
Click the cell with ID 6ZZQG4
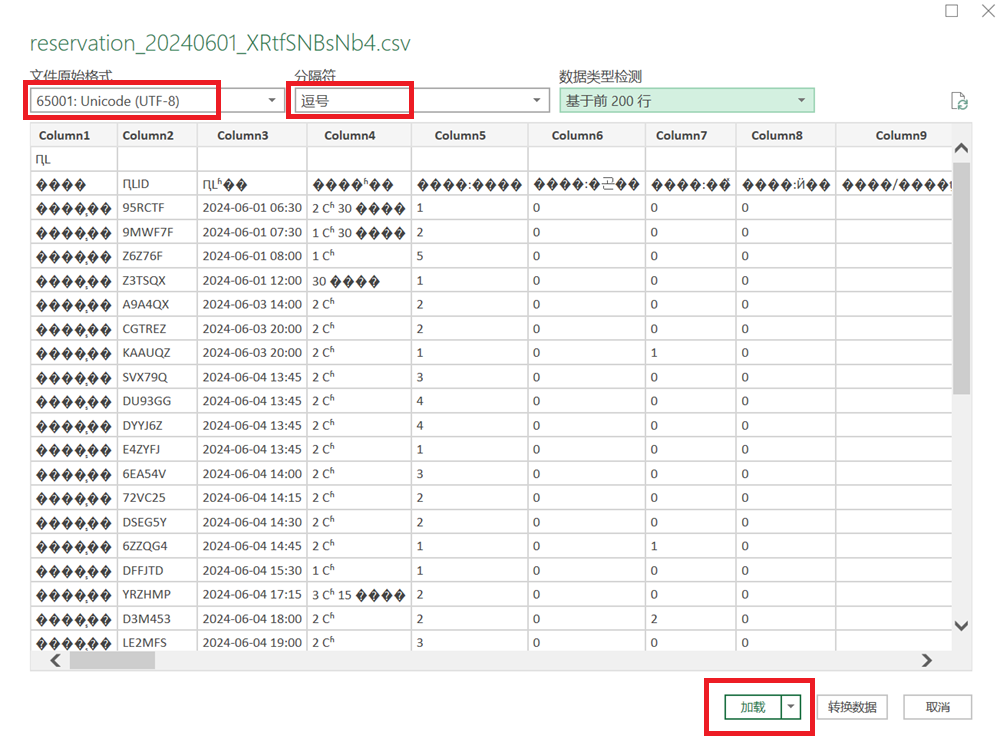pos(157,546)
